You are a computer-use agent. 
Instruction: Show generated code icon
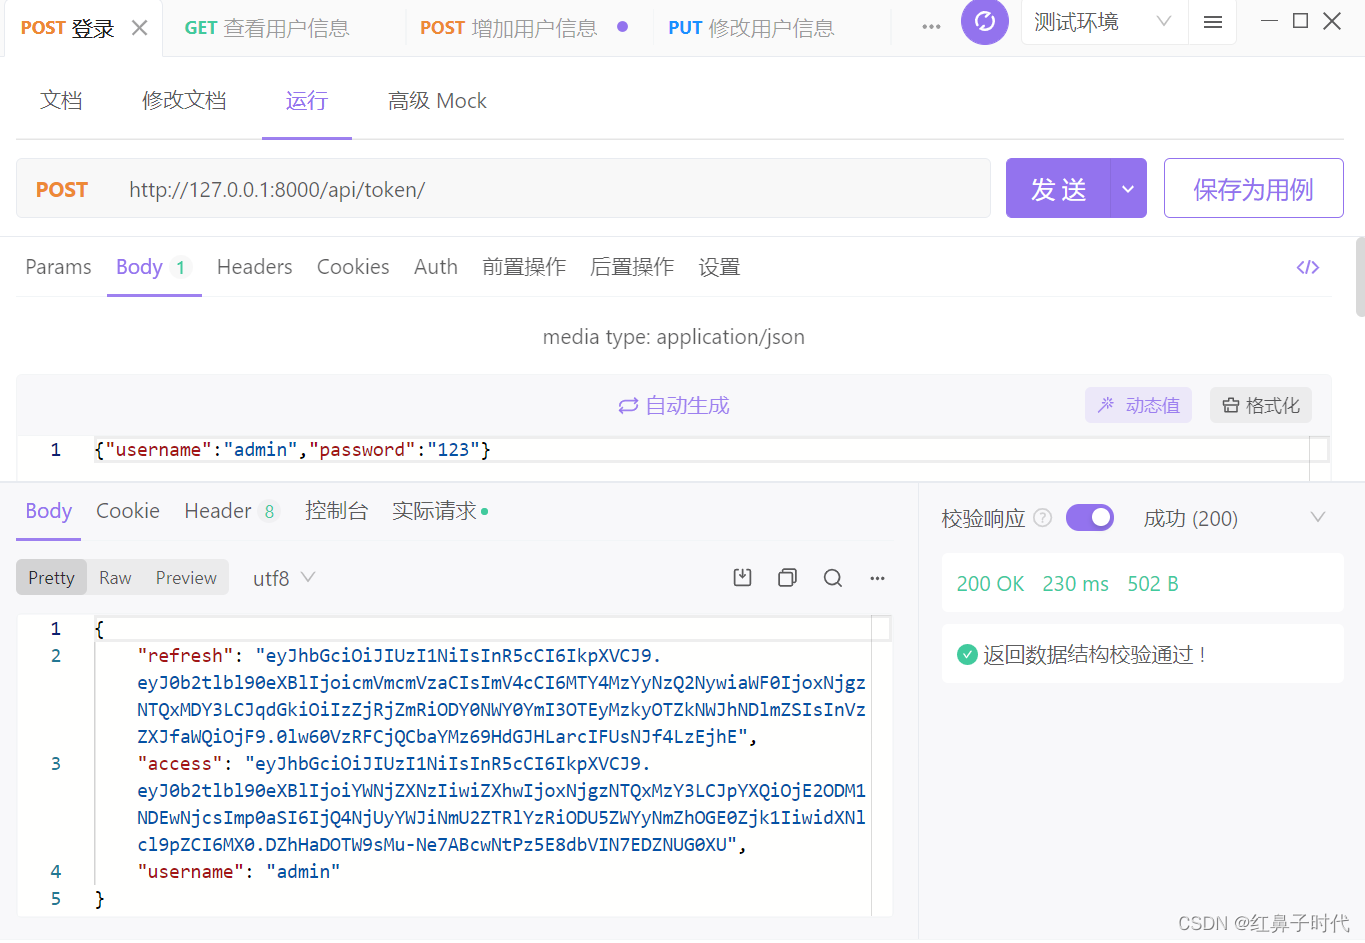1308,267
